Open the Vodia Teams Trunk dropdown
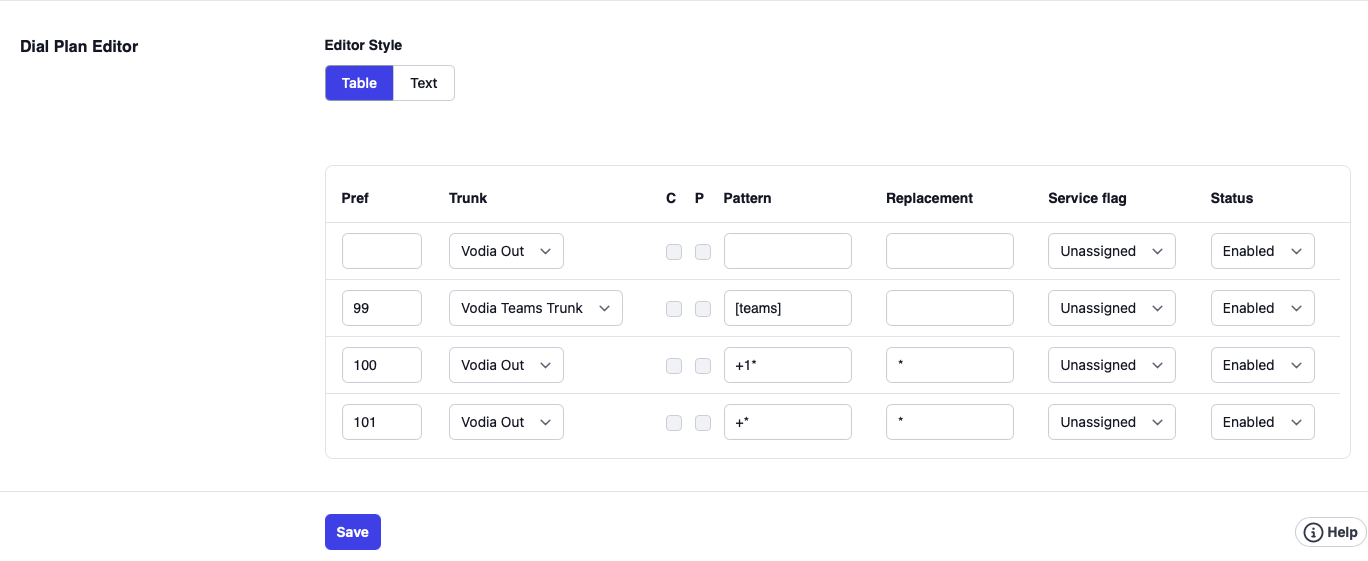Viewport: 1368px width, 561px height. tap(535, 308)
